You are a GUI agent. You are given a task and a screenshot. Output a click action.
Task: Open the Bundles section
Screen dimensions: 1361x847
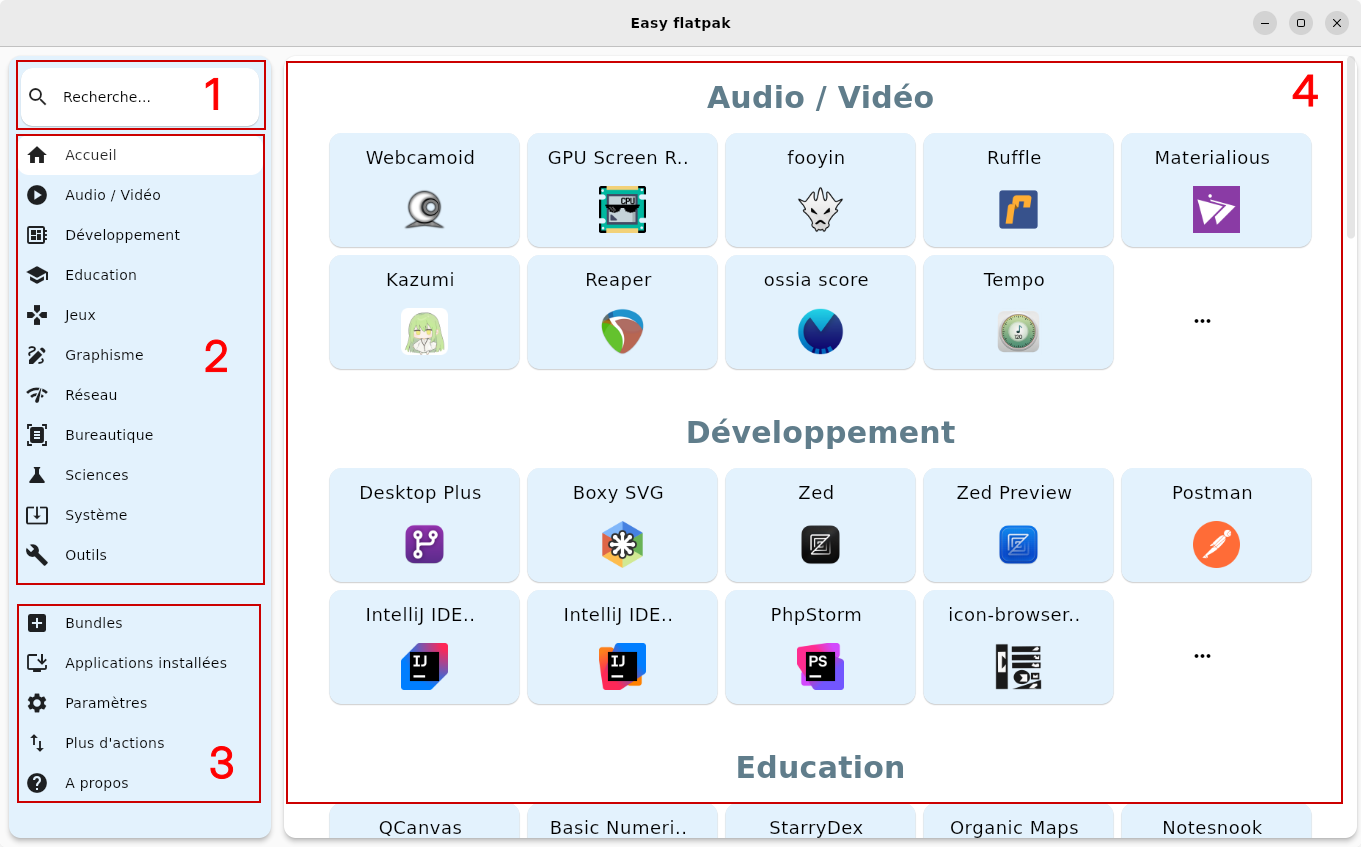pyautogui.click(x=139, y=623)
